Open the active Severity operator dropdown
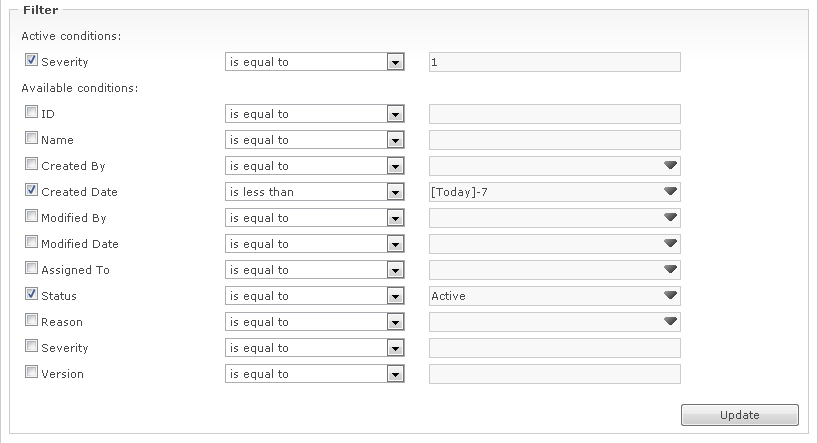The height and width of the screenshot is (443, 818). (x=396, y=62)
